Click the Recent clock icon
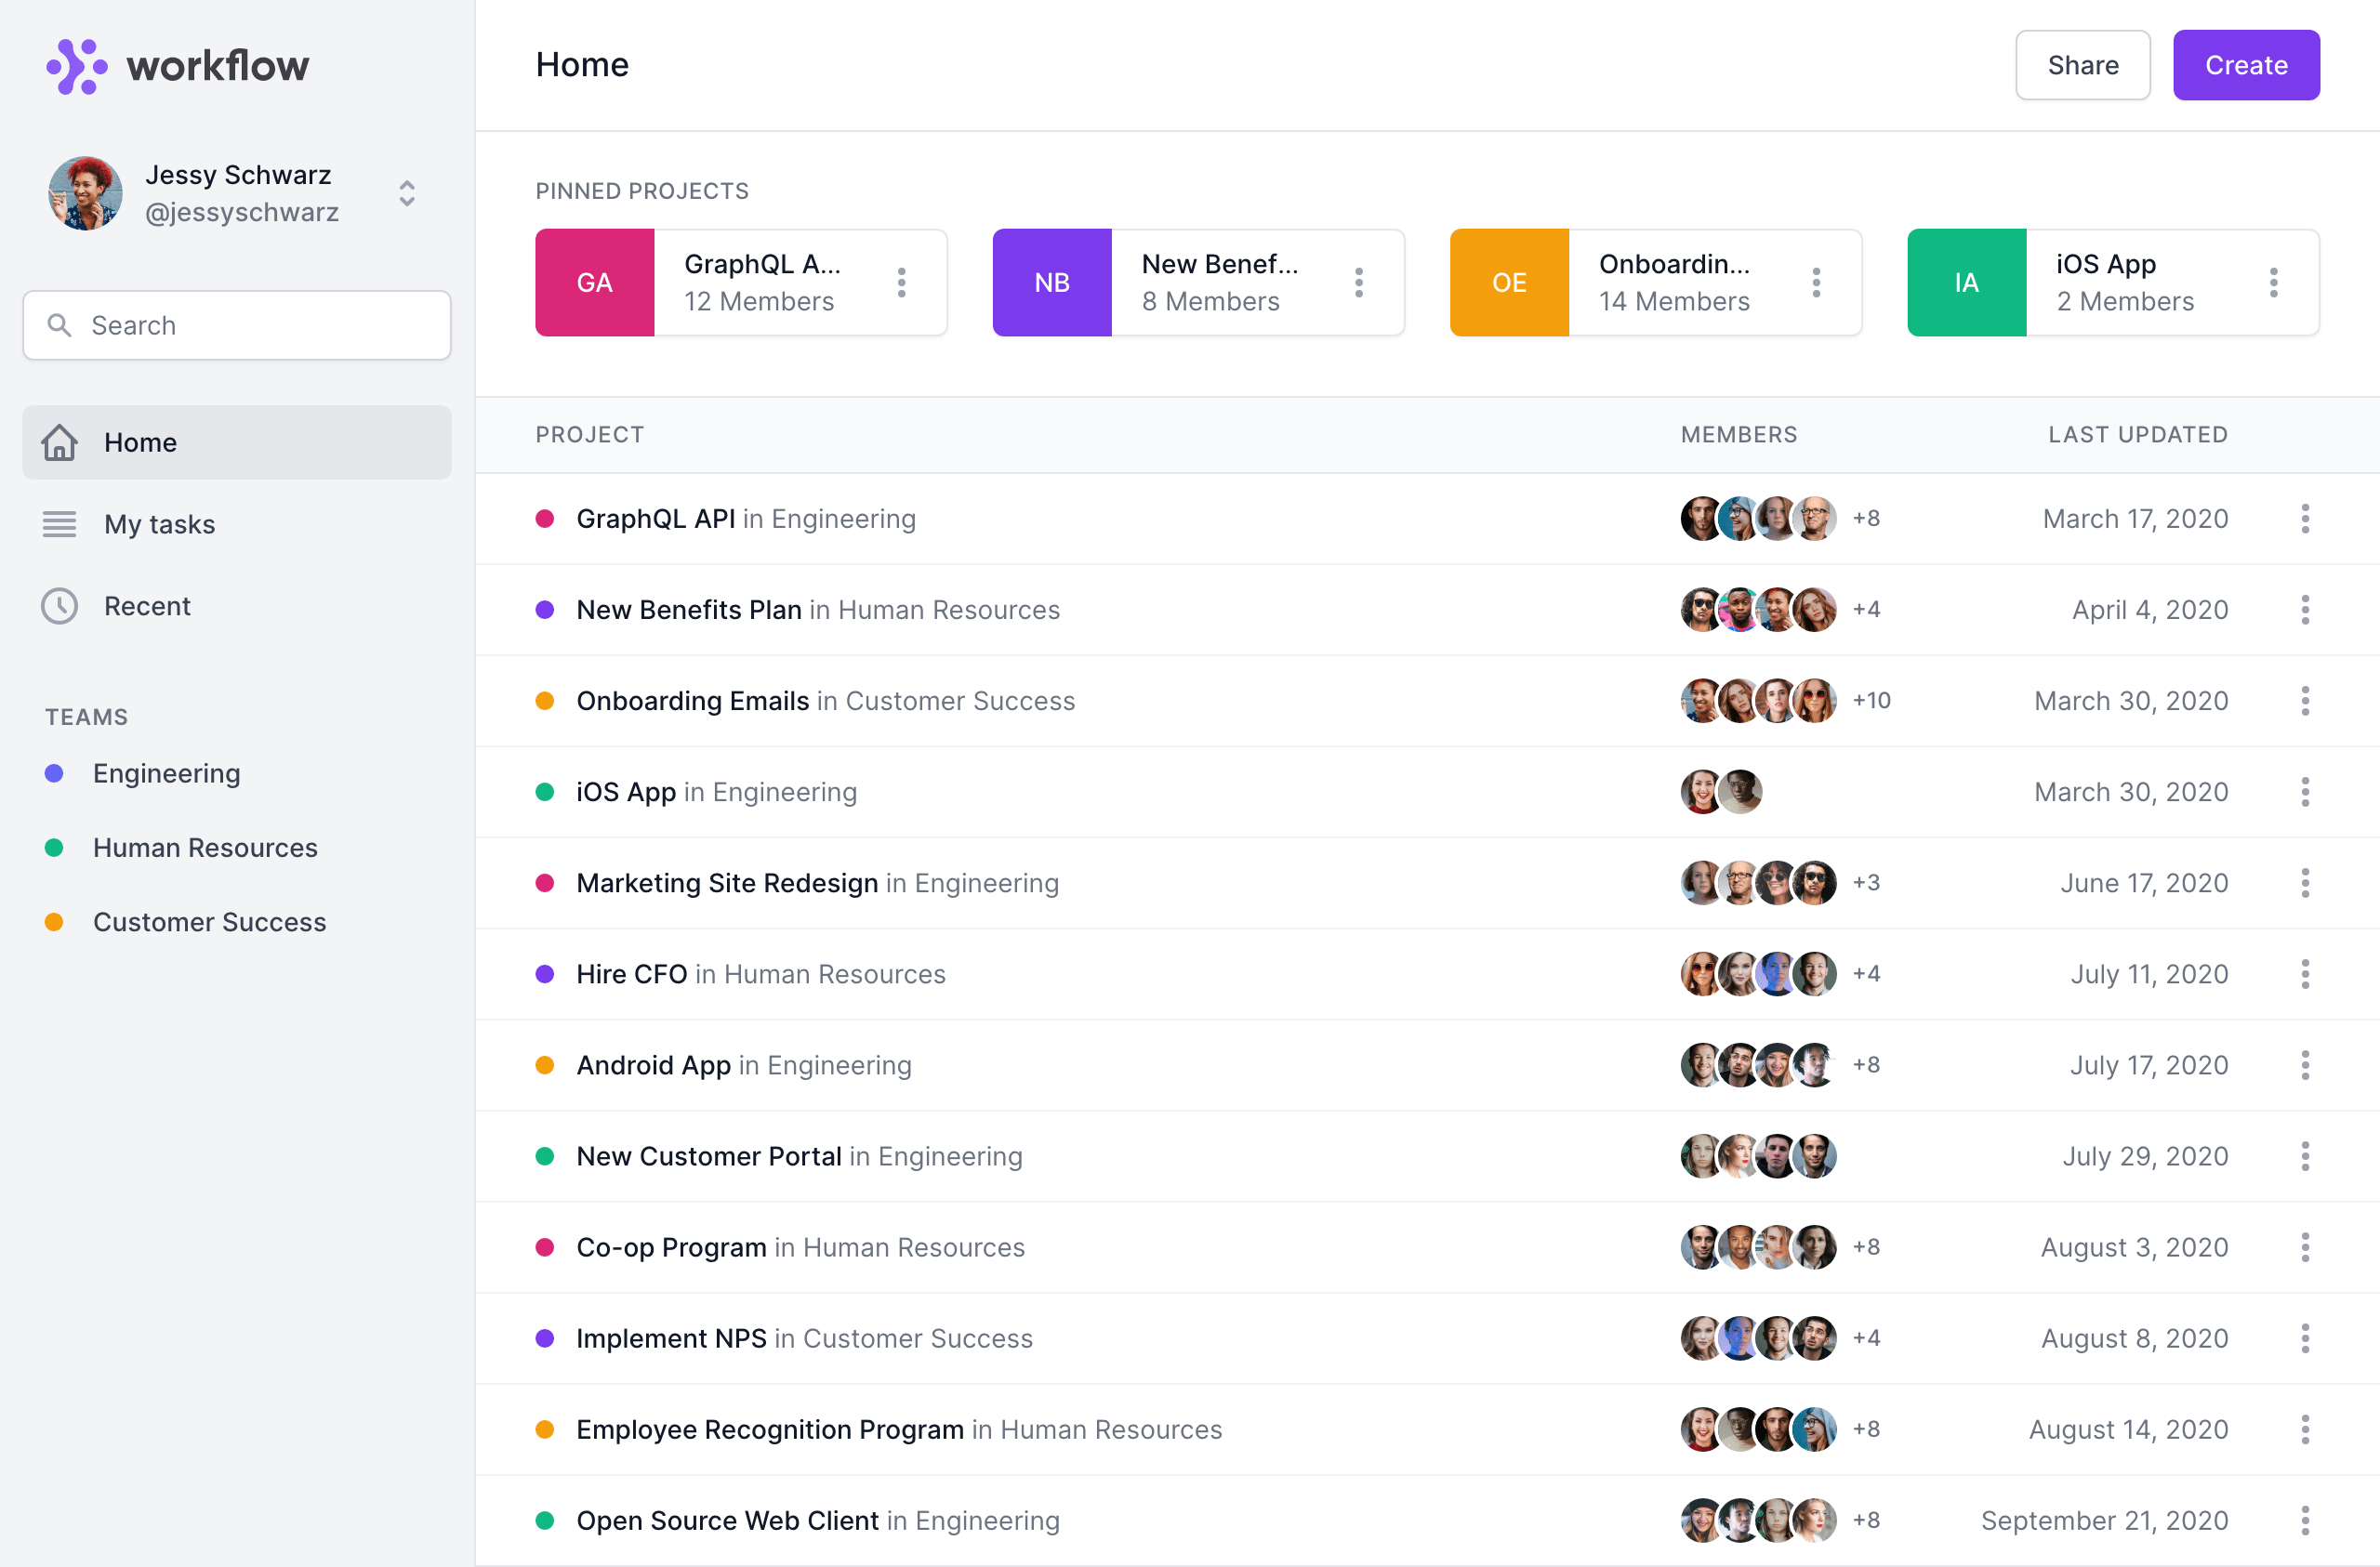 59,606
